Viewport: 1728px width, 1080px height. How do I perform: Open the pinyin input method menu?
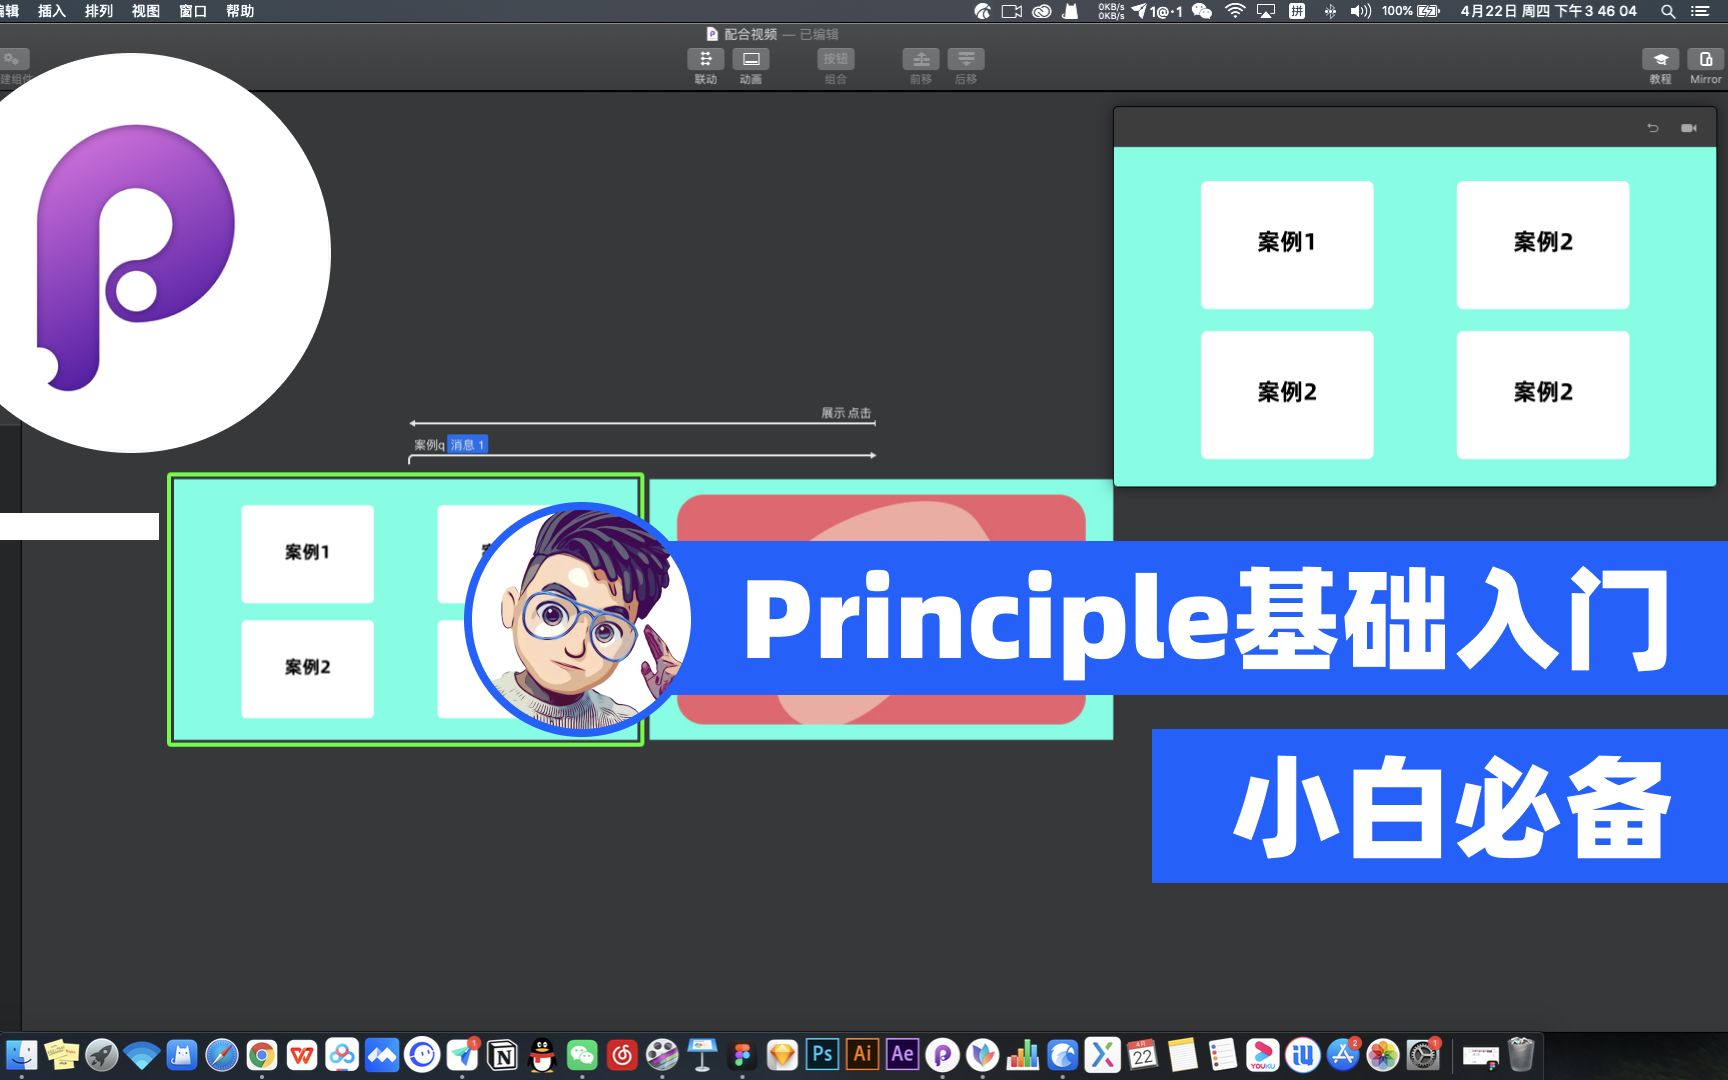1297,11
